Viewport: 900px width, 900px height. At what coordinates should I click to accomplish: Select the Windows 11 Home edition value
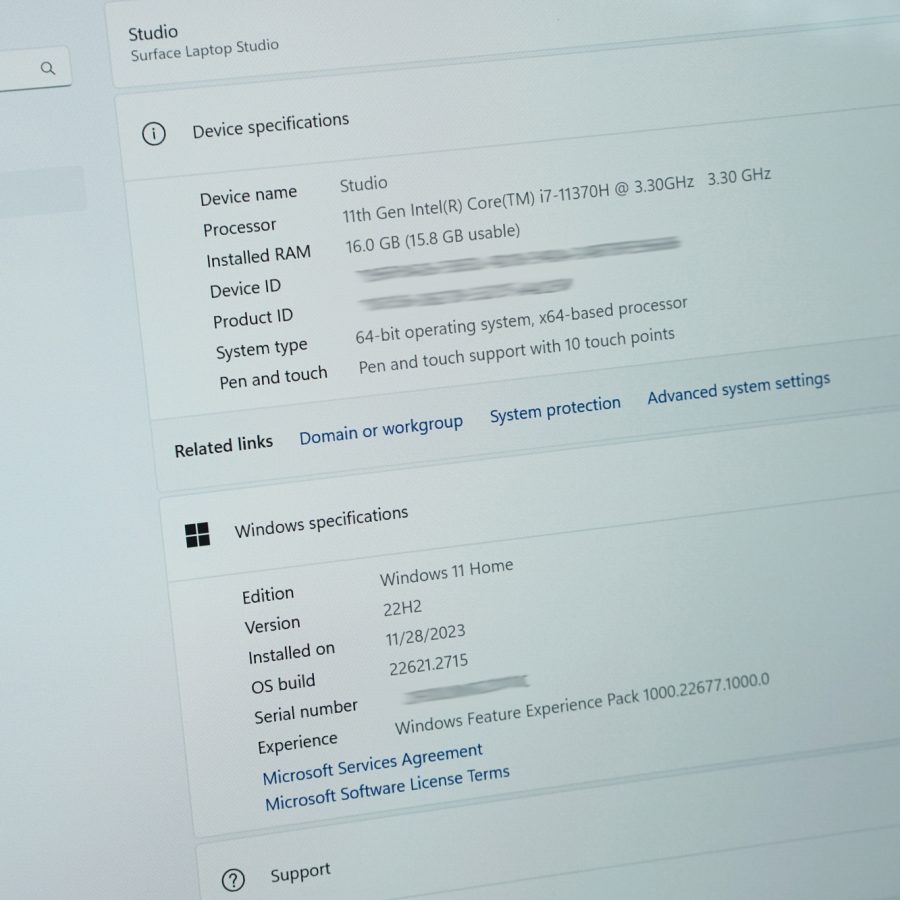pyautogui.click(x=446, y=573)
